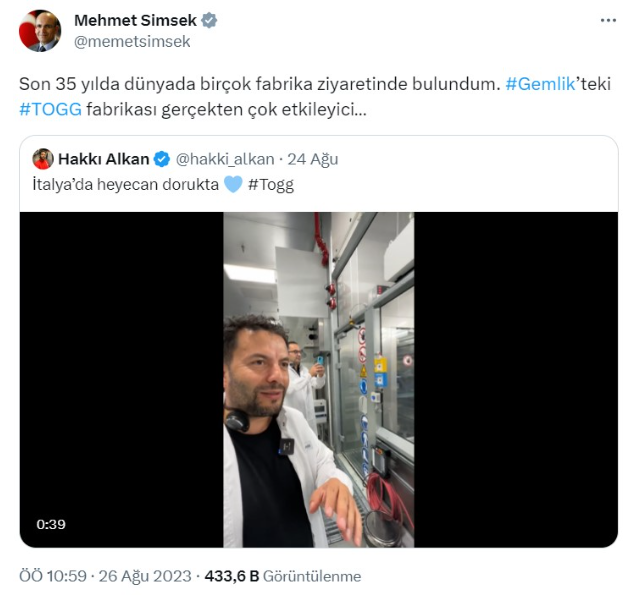View the 433,6 B Görüntülenme count
The width and height of the screenshot is (630, 598).
pyautogui.click(x=282, y=576)
